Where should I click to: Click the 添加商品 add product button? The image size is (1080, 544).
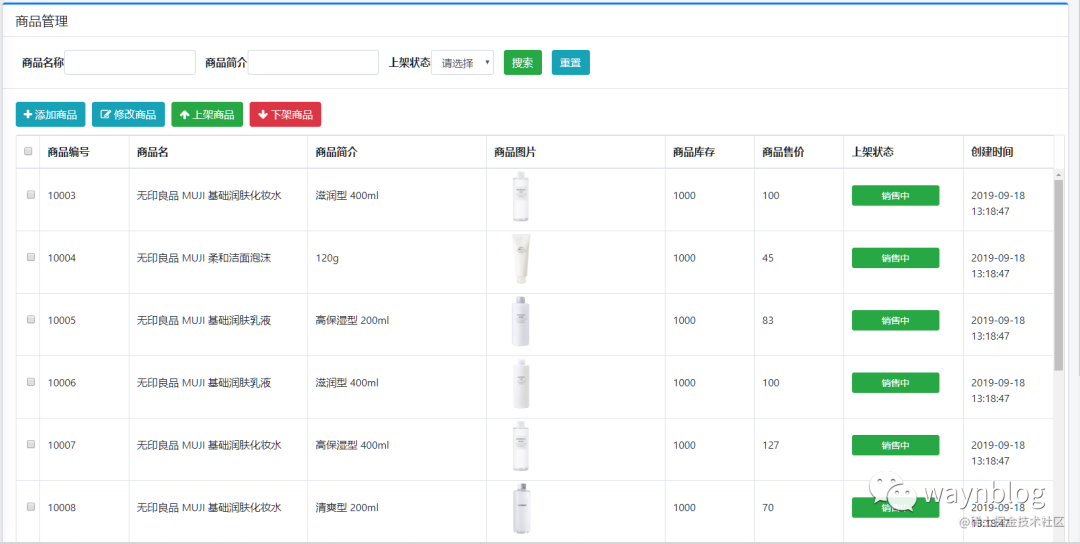50,114
